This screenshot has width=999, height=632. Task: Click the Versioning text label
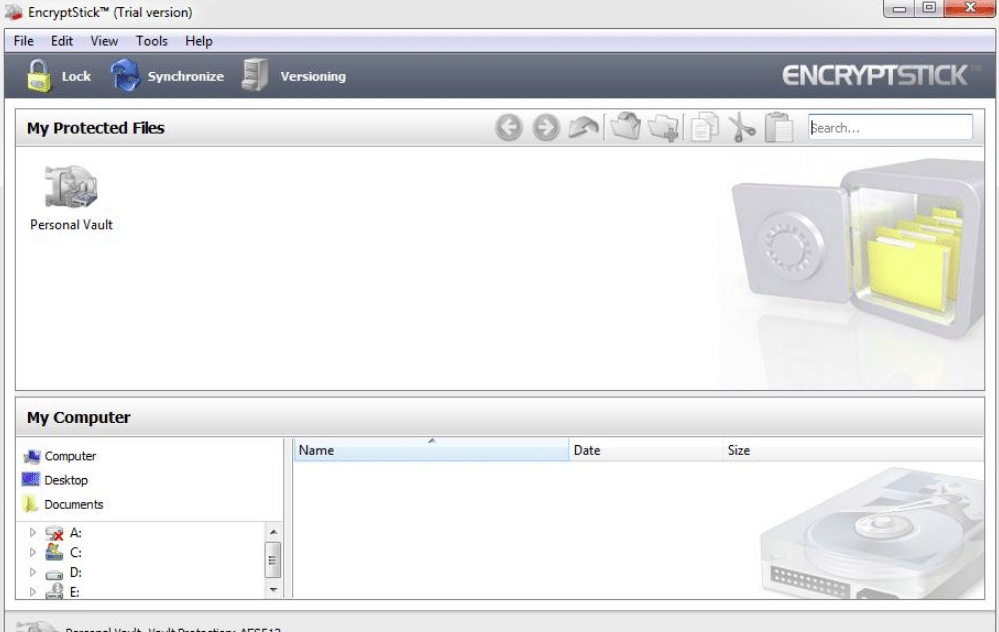(313, 76)
